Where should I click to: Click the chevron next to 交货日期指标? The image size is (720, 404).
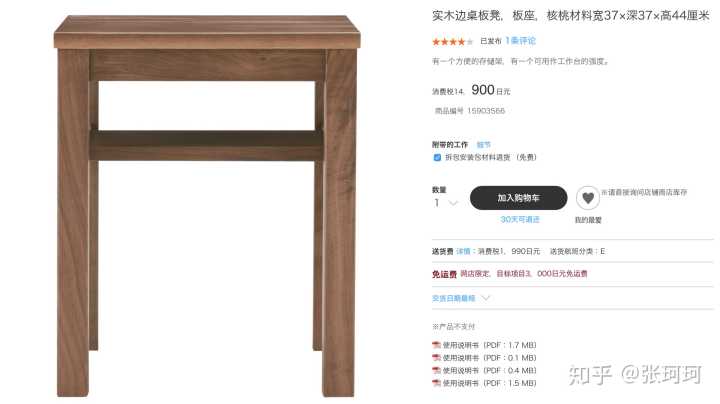point(485,298)
